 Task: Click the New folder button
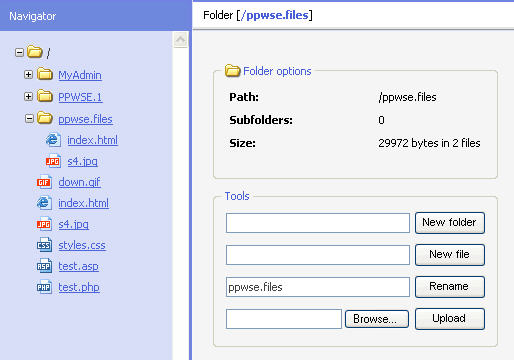[x=450, y=223]
